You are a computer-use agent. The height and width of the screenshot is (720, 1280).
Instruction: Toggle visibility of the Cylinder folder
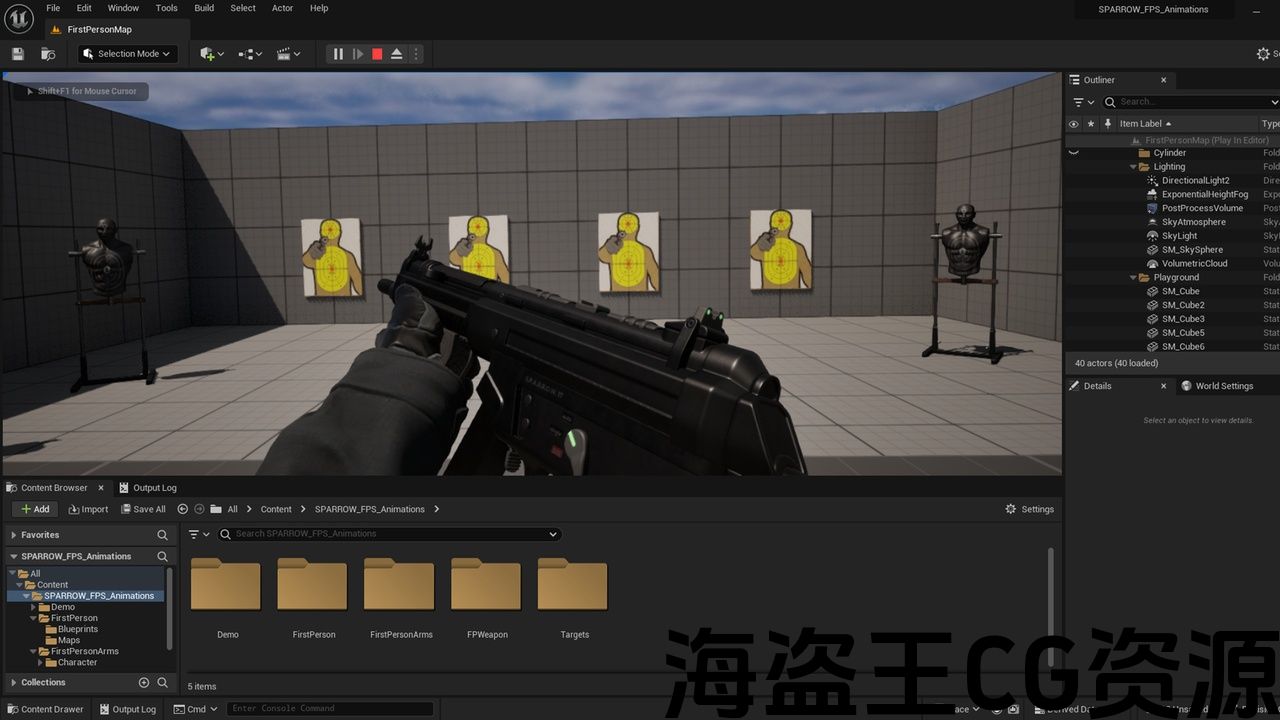pyautogui.click(x=1074, y=153)
